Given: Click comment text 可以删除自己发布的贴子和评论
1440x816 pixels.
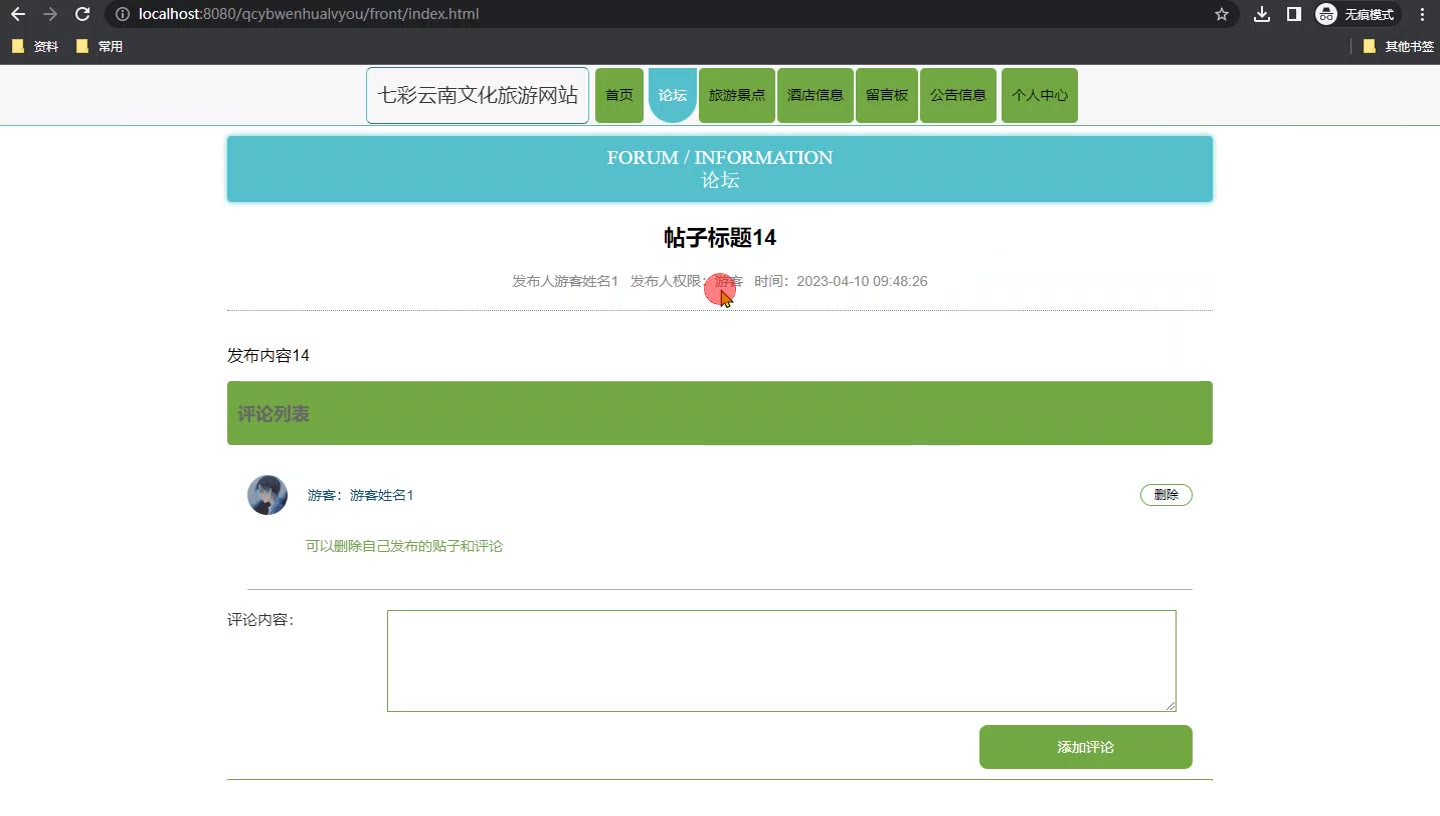Looking at the screenshot, I should tap(404, 546).
